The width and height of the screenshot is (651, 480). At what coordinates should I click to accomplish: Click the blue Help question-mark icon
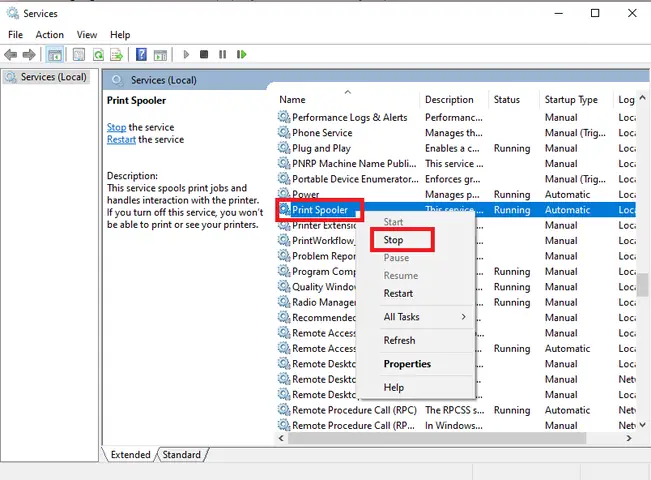coord(141,54)
